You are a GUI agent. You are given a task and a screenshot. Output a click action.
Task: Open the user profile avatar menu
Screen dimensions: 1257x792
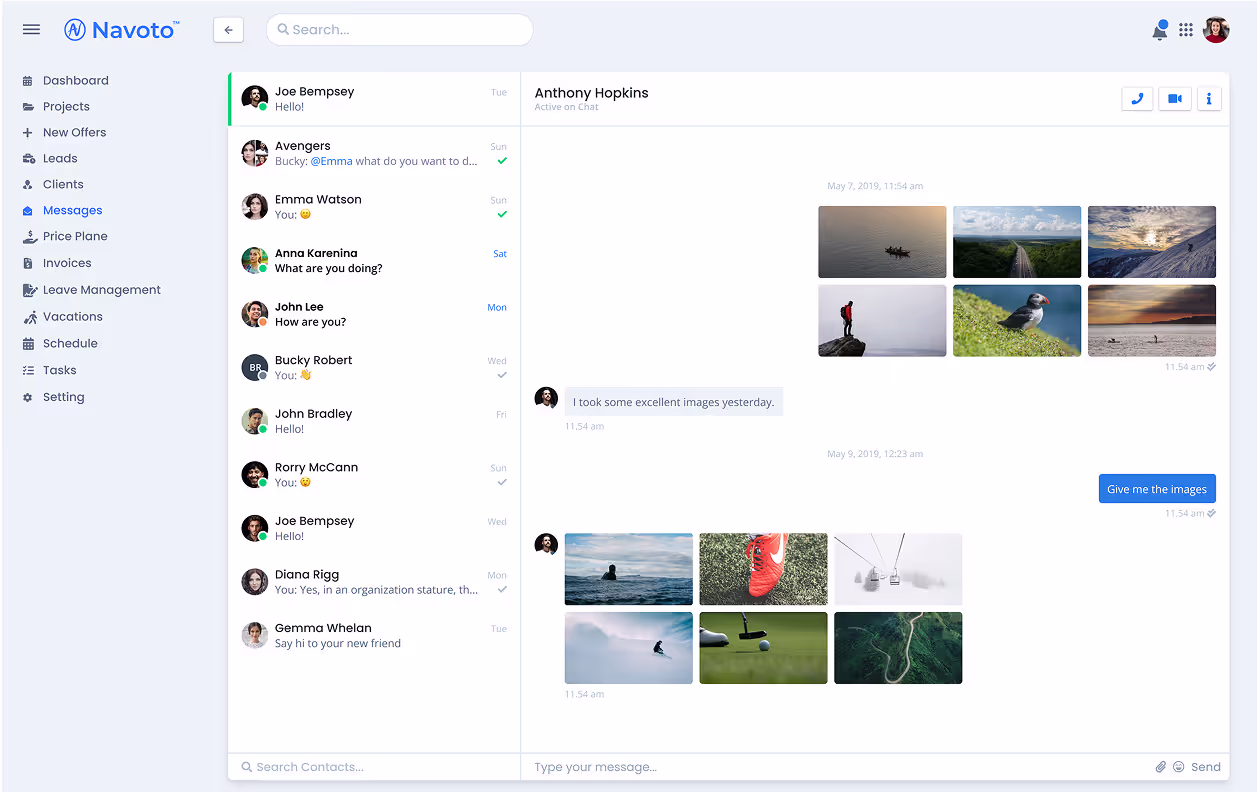(1216, 30)
